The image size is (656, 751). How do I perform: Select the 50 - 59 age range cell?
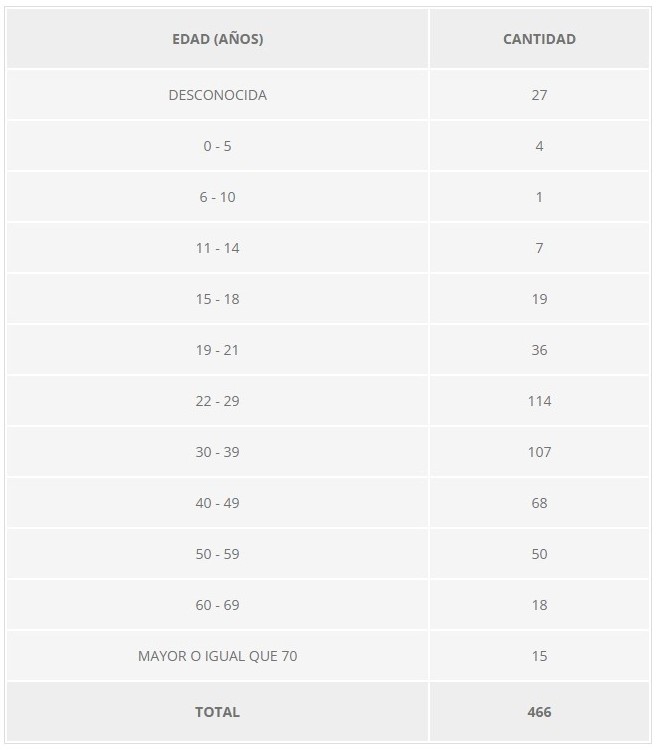[217, 554]
